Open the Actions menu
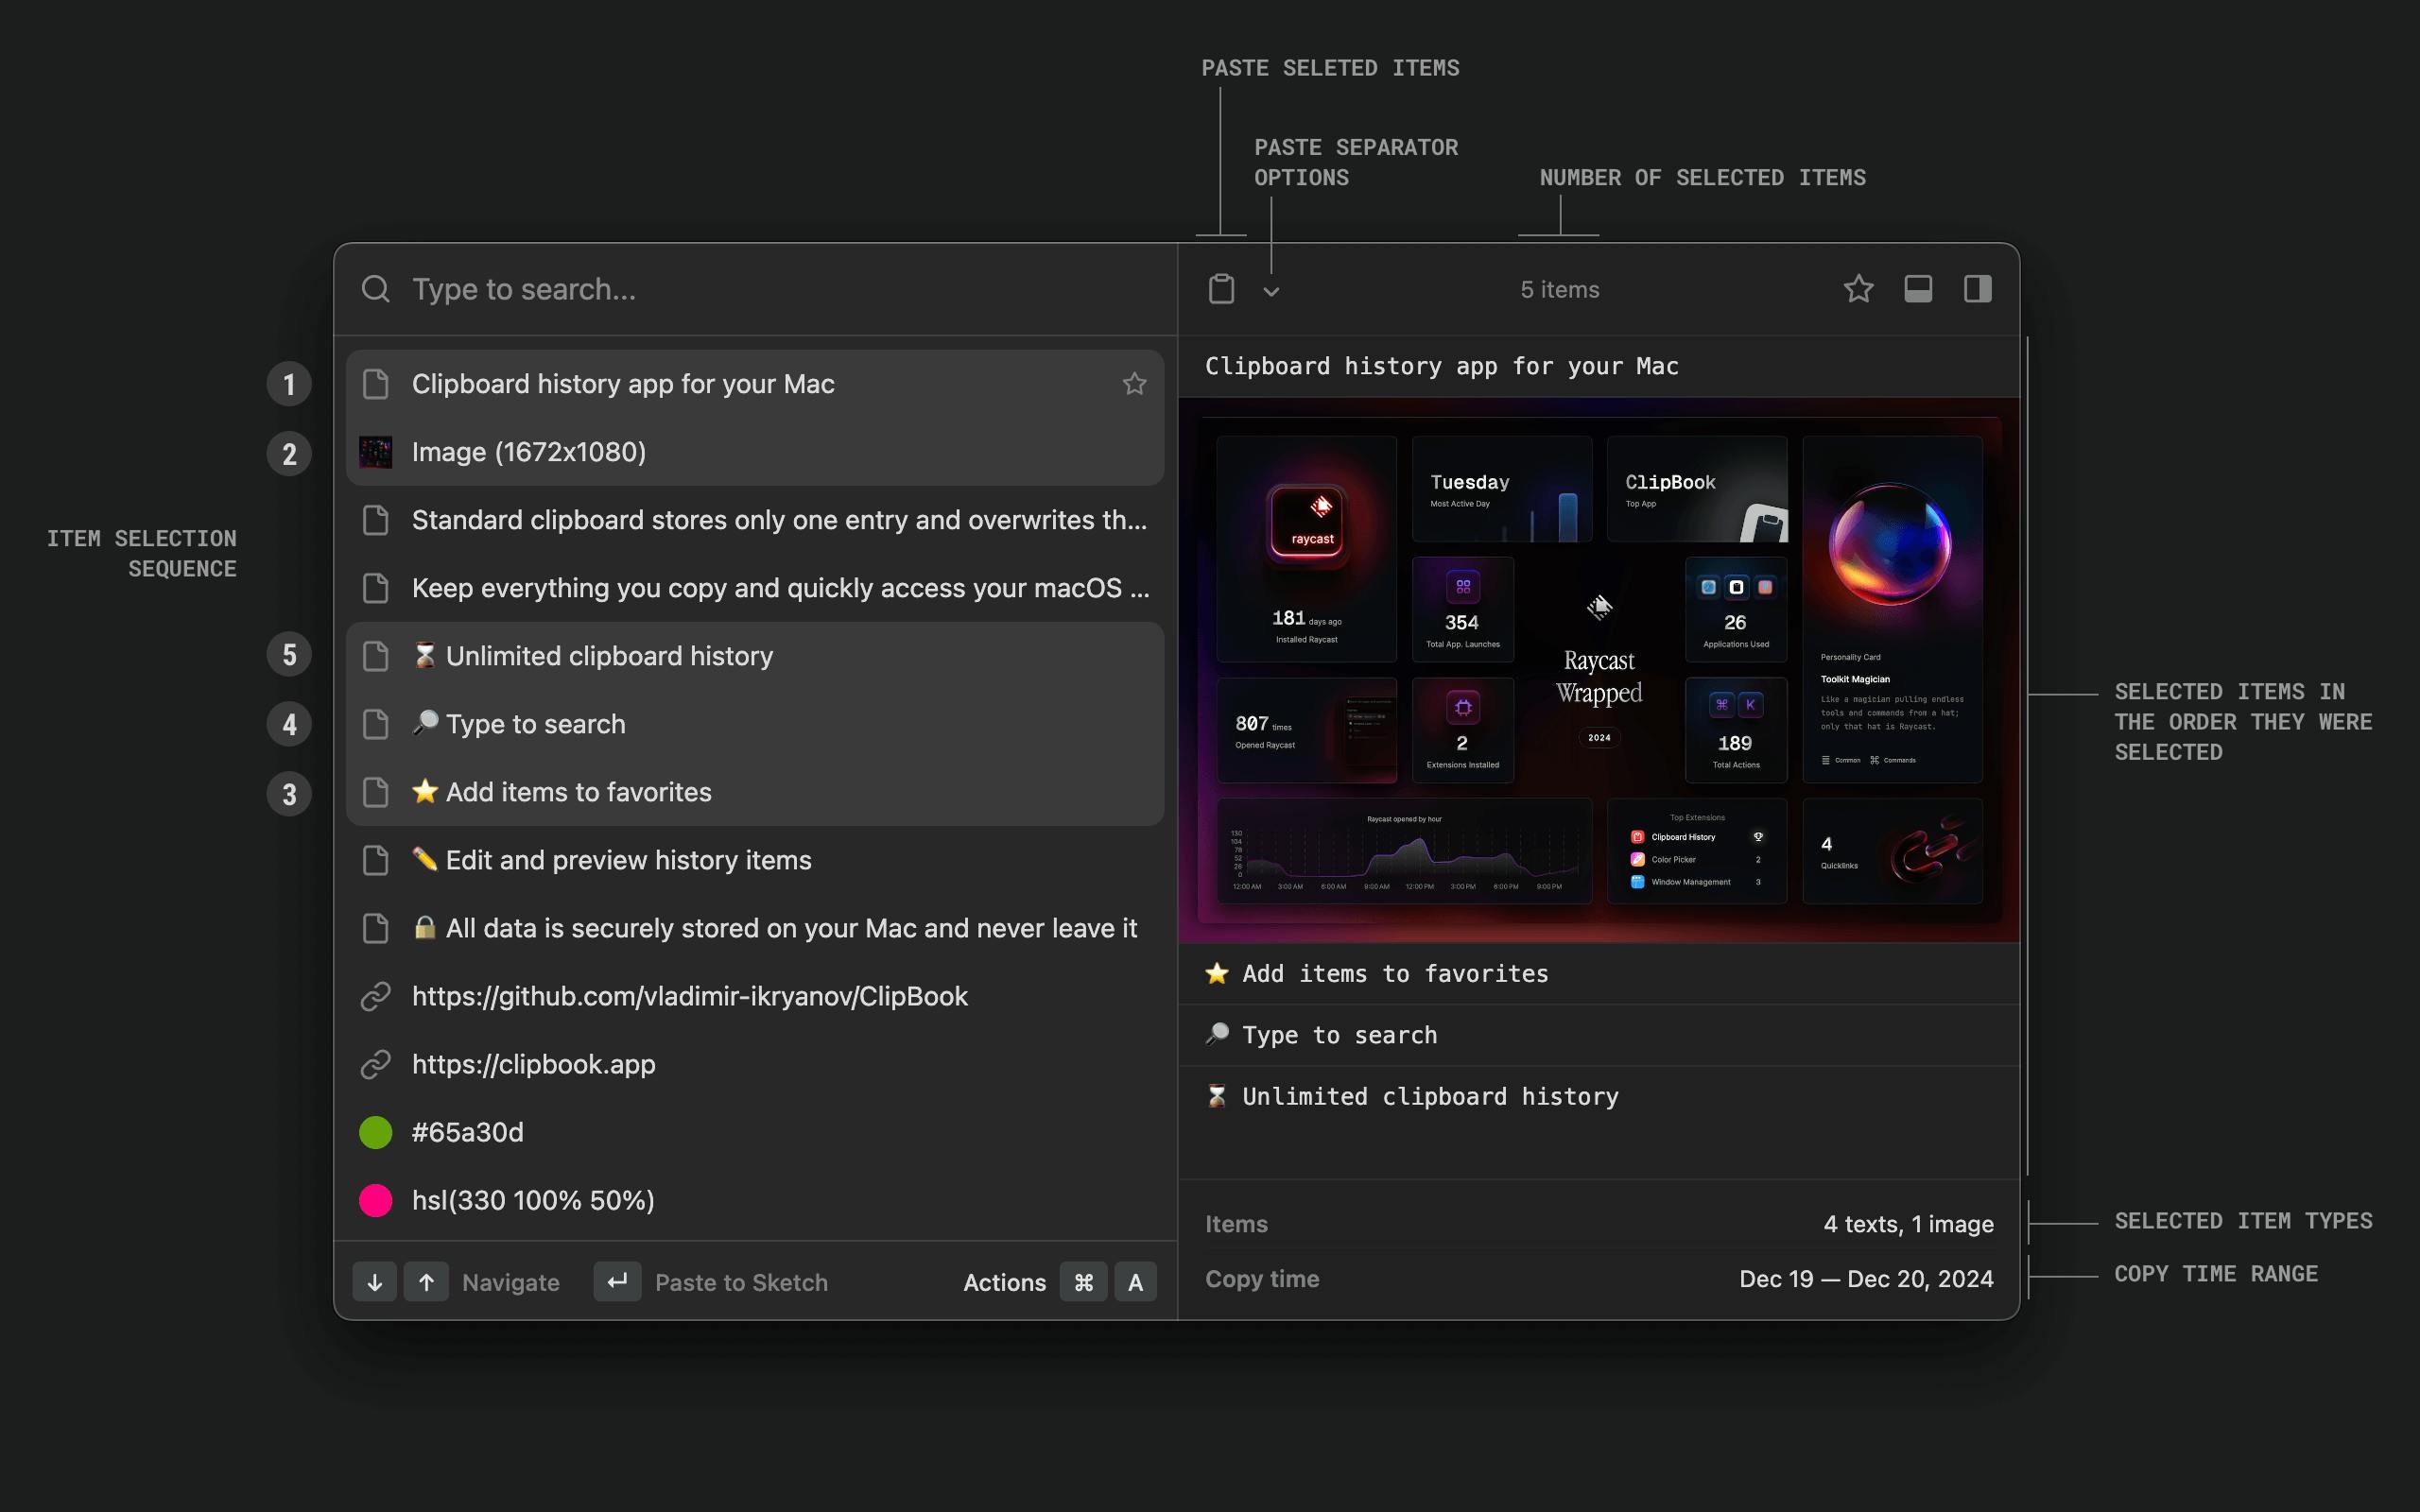 (1004, 1282)
